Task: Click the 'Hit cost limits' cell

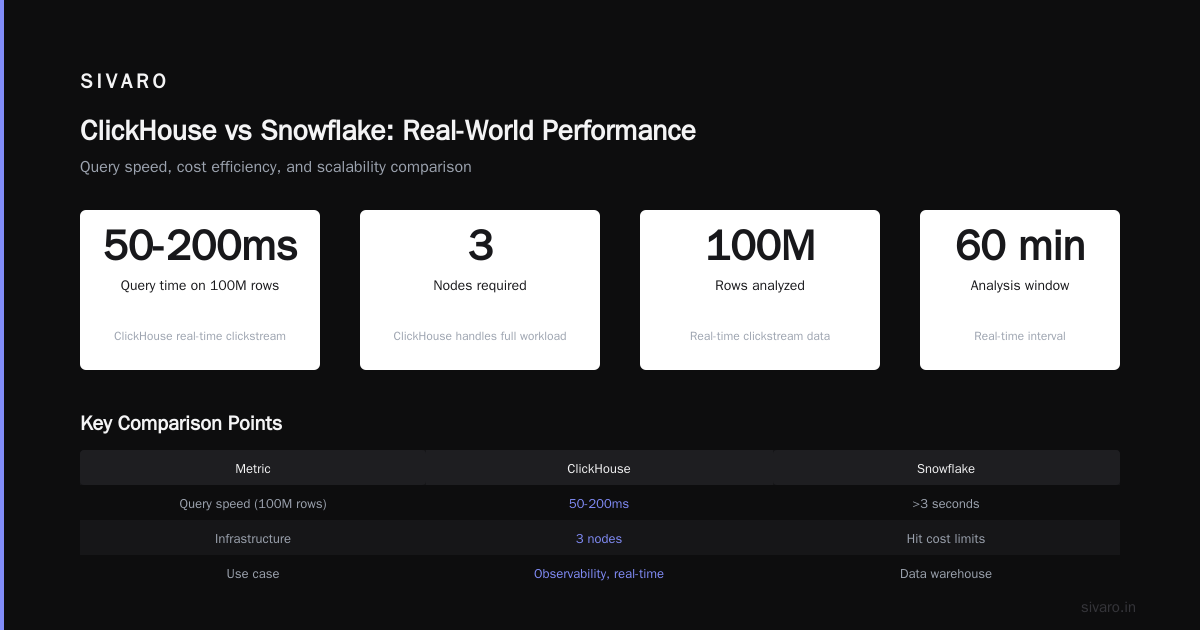Action: click(946, 539)
